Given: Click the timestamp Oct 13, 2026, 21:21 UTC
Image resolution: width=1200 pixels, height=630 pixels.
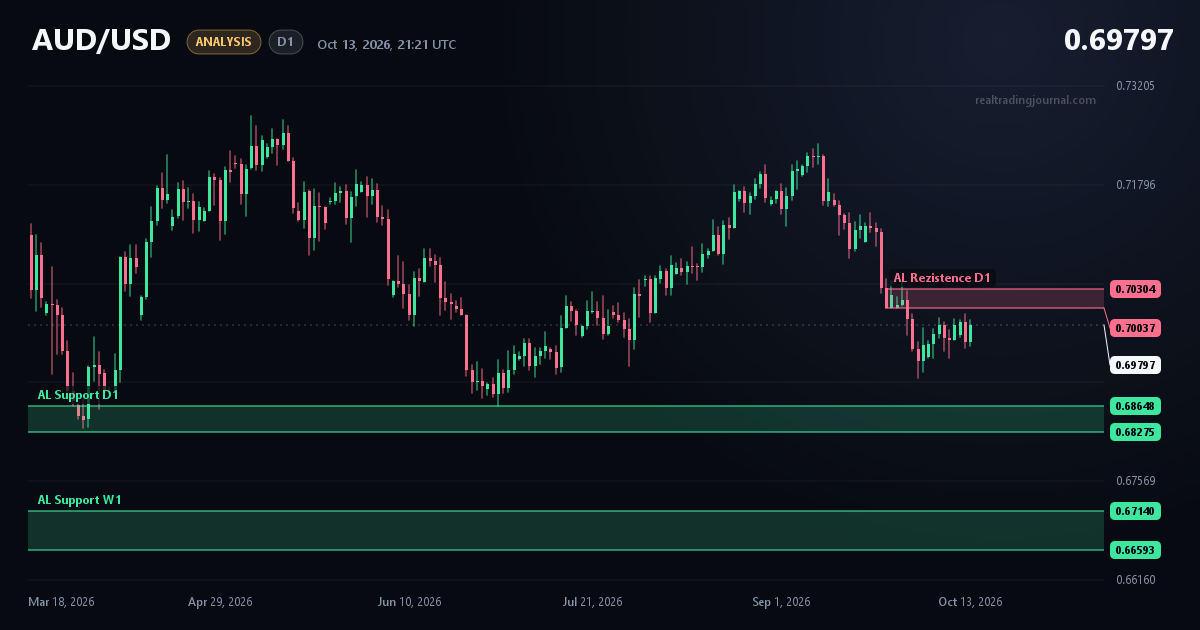Looking at the screenshot, I should point(387,44).
